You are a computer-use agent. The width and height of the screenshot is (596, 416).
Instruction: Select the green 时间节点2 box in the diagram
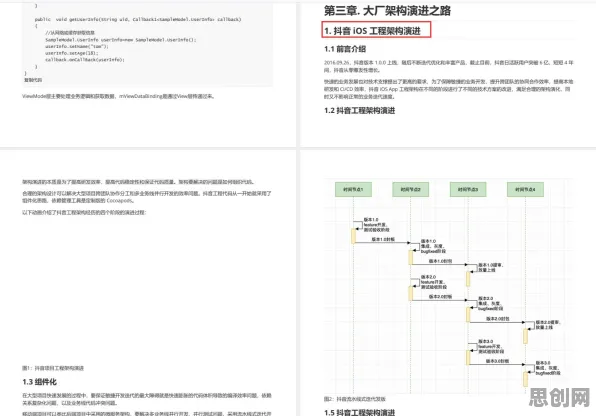pyautogui.click(x=411, y=189)
